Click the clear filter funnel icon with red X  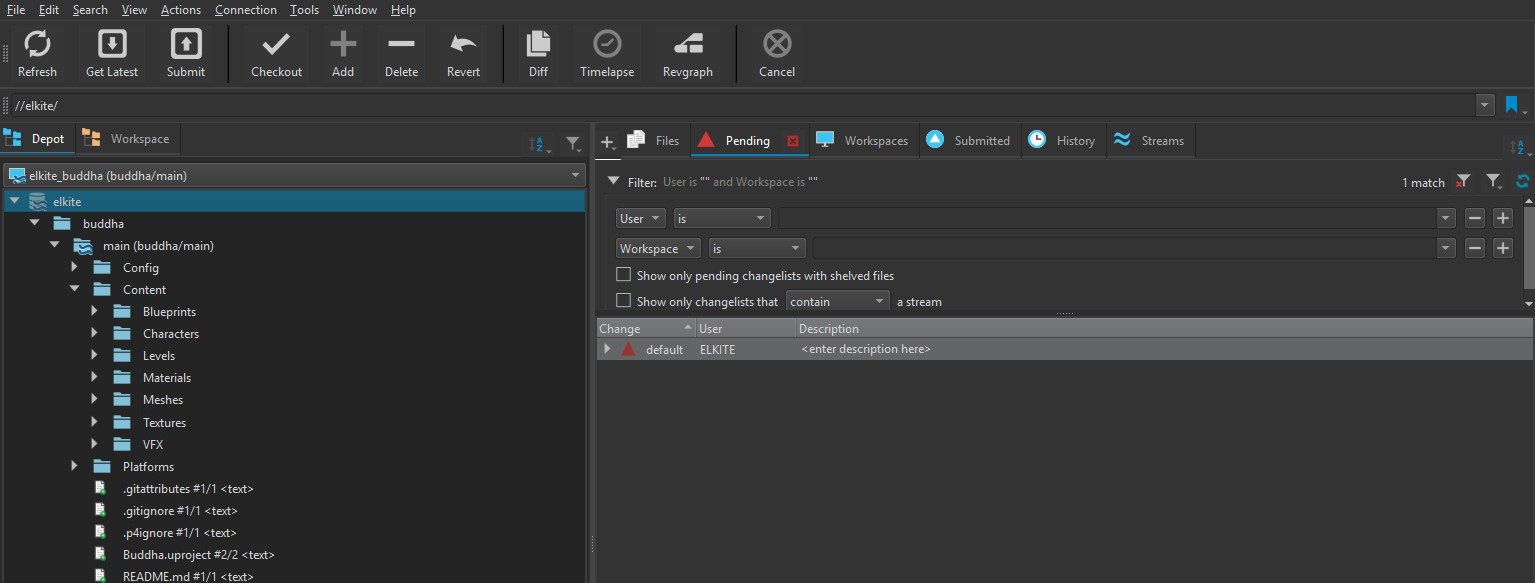pyautogui.click(x=1463, y=182)
